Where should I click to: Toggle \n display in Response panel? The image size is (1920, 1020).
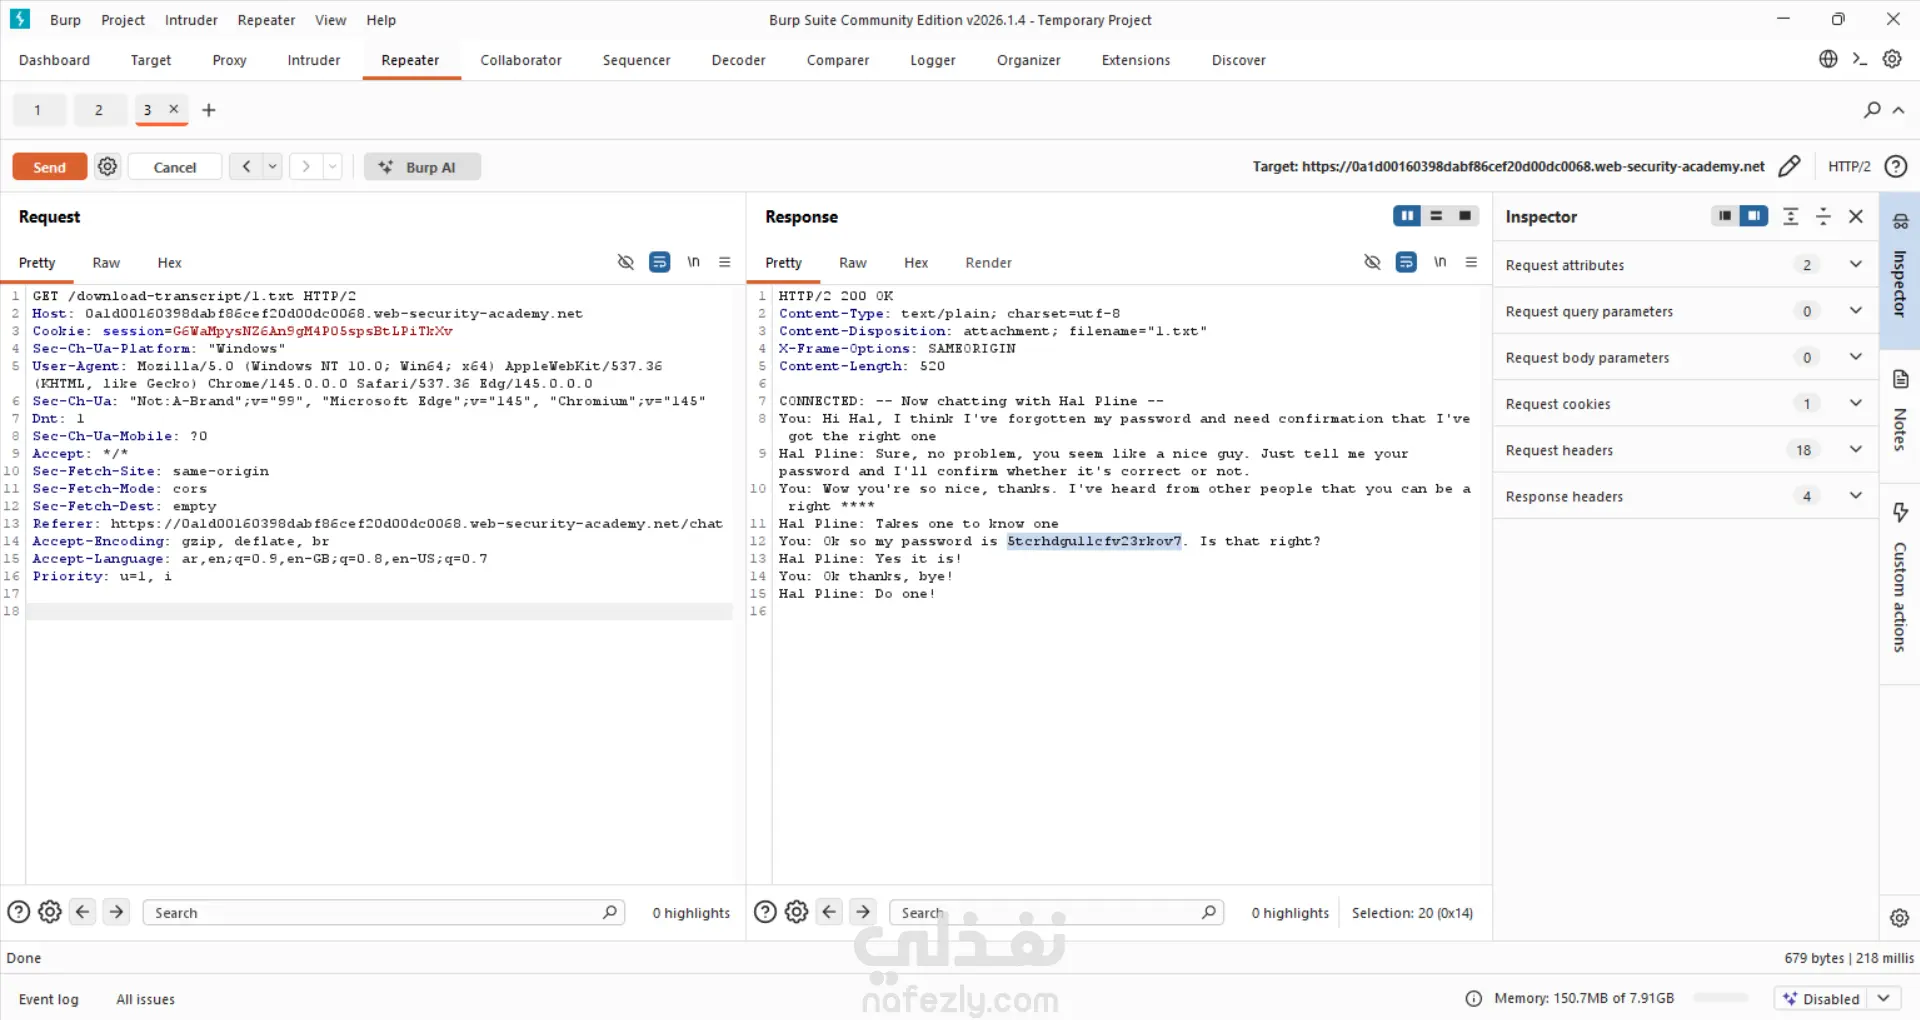click(1440, 262)
